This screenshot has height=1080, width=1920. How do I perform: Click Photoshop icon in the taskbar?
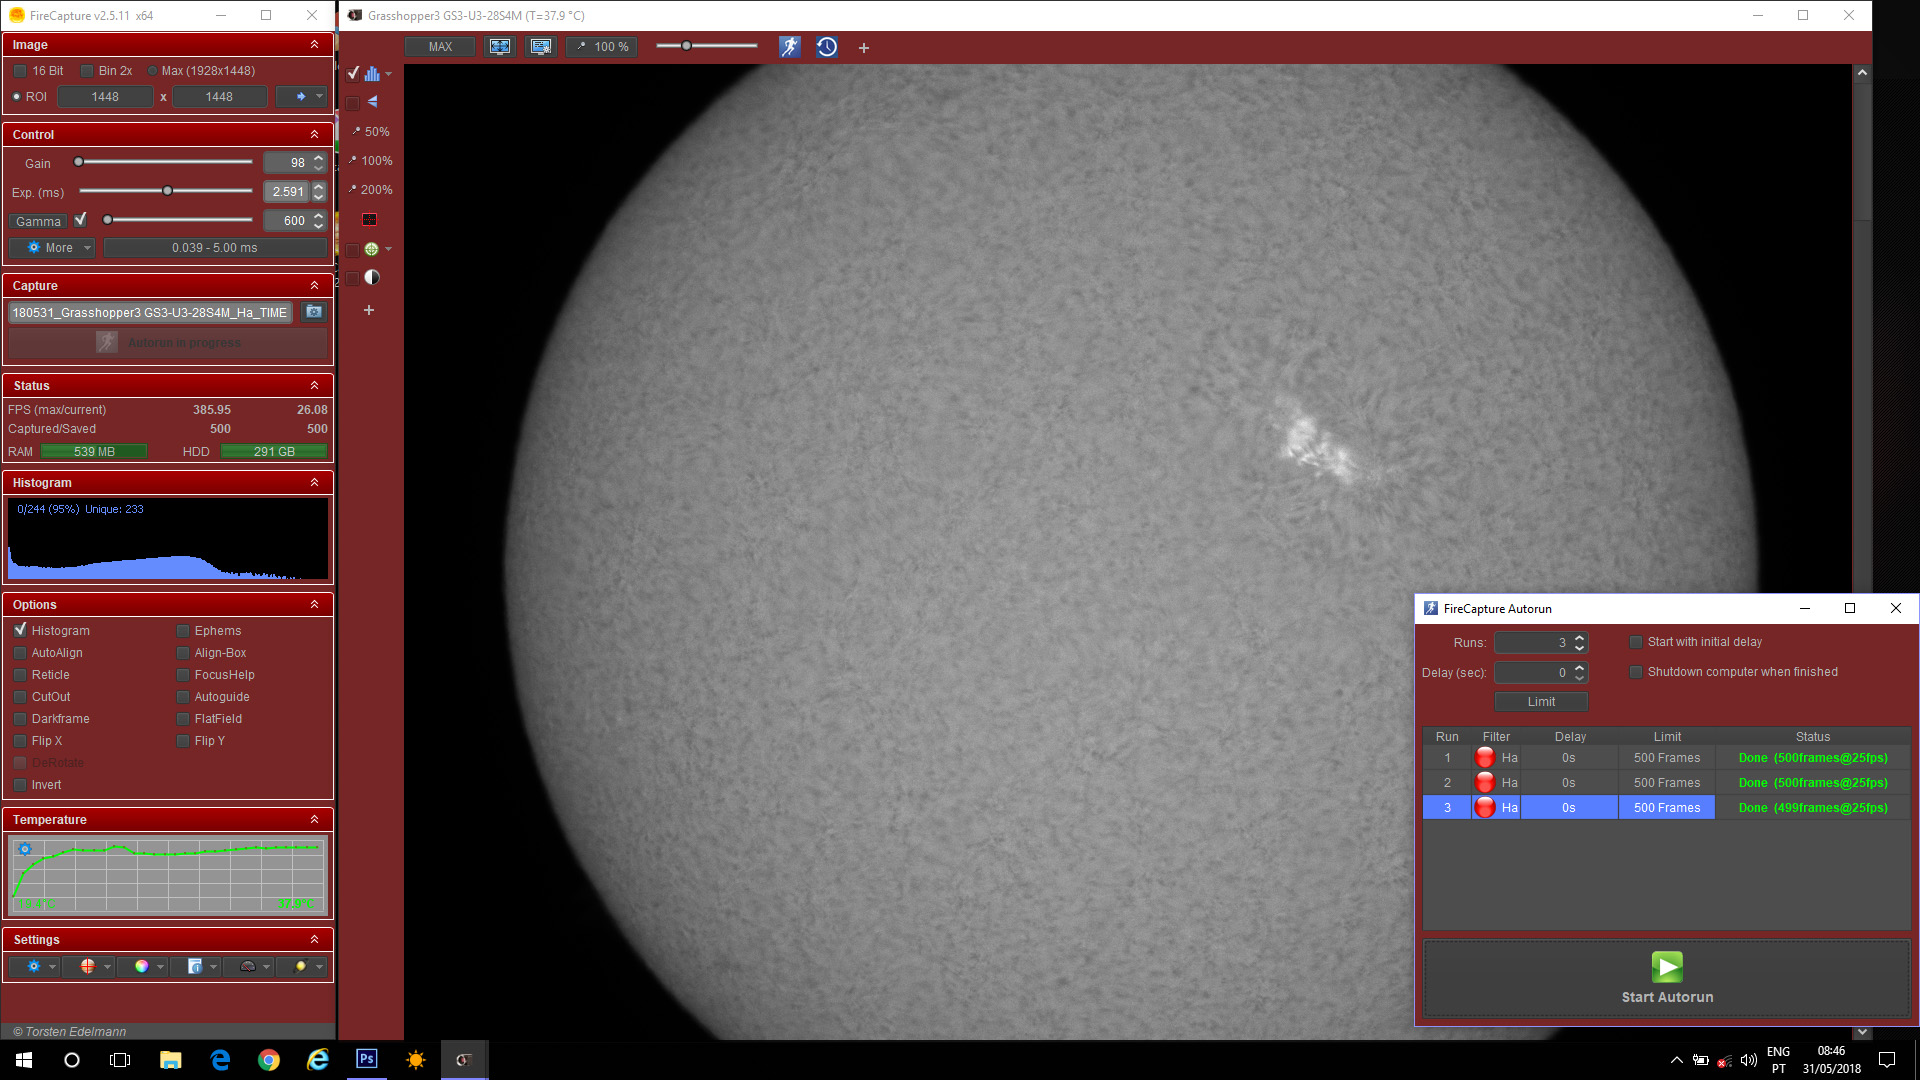click(367, 1059)
